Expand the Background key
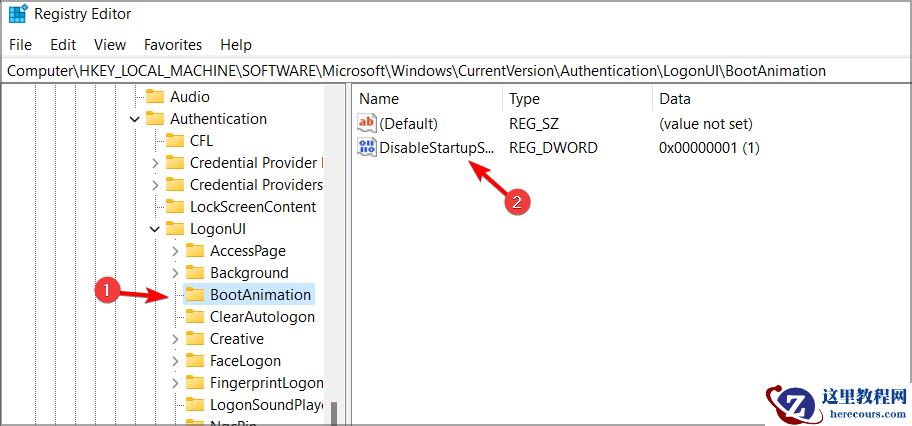 pos(175,274)
